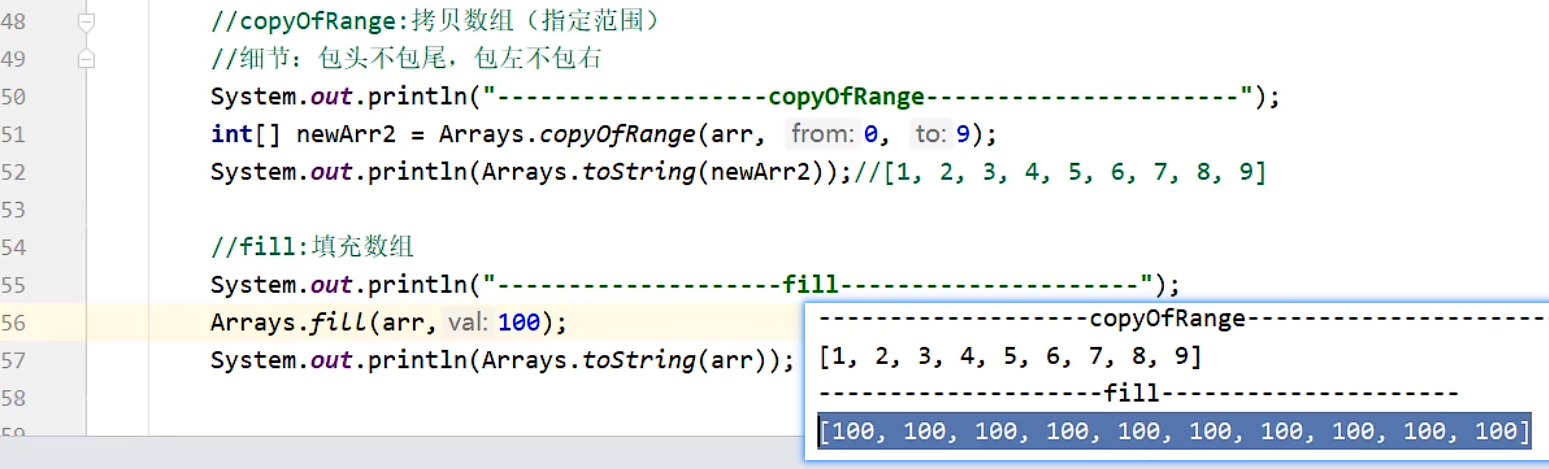Click line number 50 in the gutter
This screenshot has height=469, width=1549.
(x=14, y=97)
